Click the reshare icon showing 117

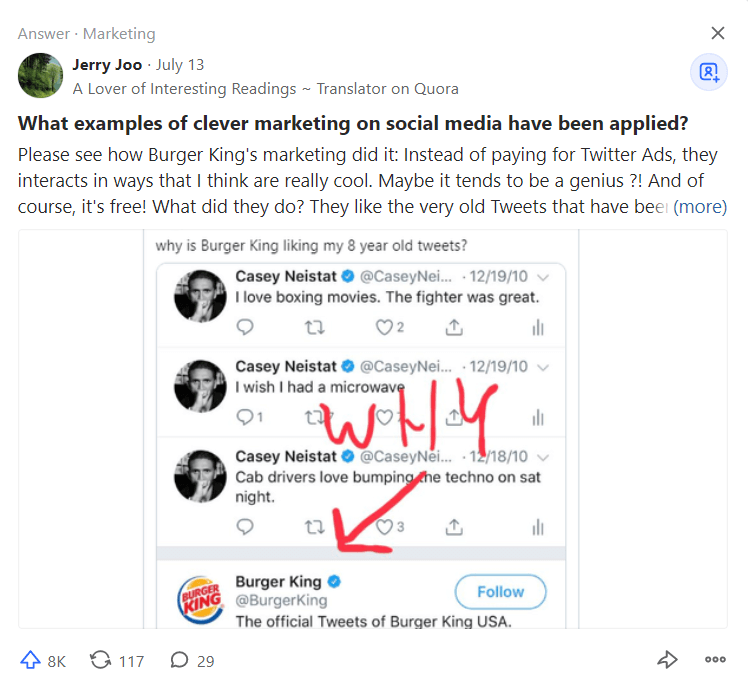point(100,660)
